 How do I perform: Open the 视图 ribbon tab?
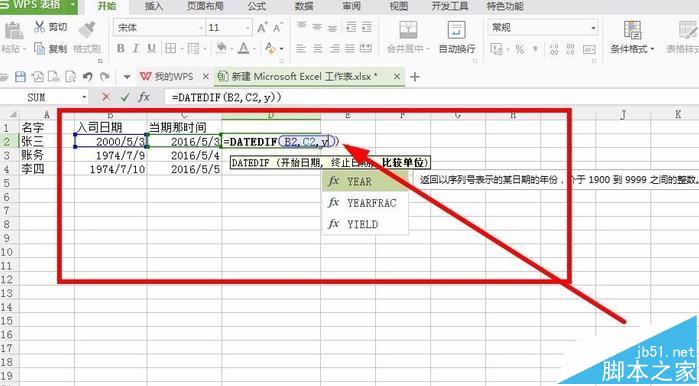(x=399, y=6)
